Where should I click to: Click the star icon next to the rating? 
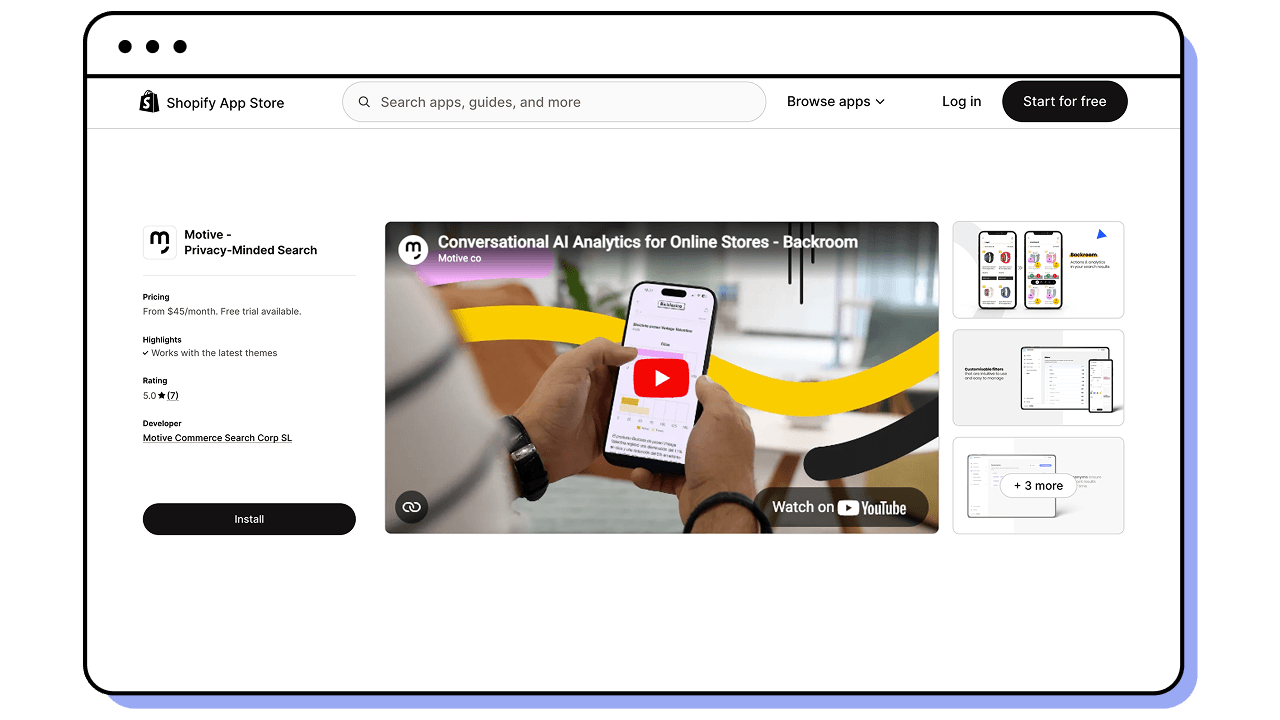coord(160,395)
